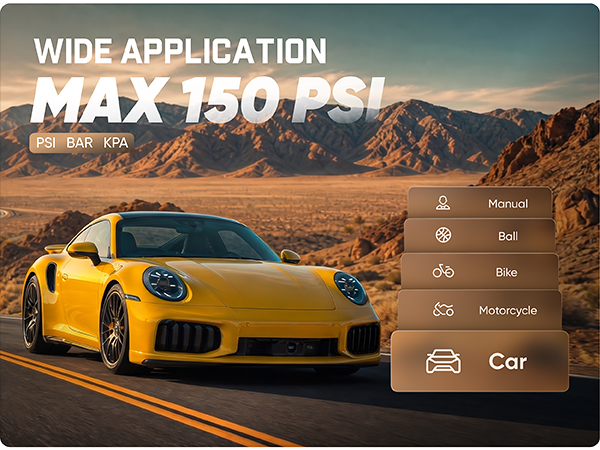600x450 pixels.
Task: Click the bicycle icon for Bike mode
Action: click(x=443, y=271)
